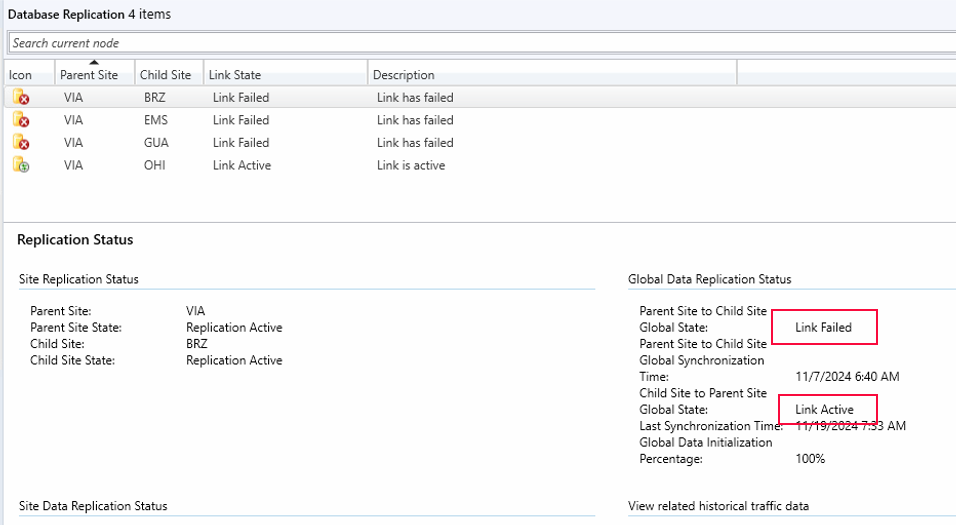
Task: Click the highlighted Link Failed global state
Action: tap(825, 327)
